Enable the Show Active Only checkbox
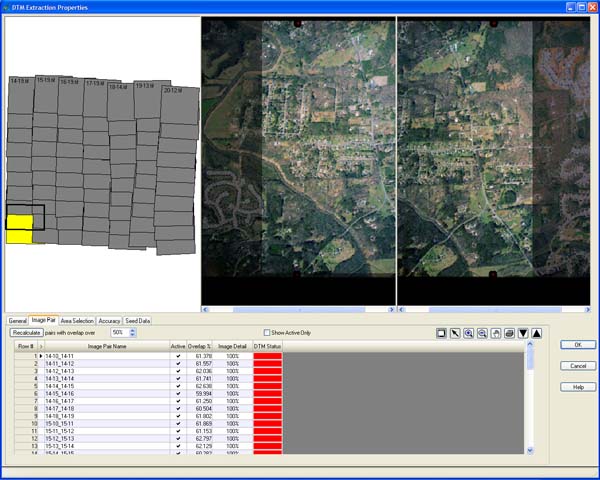This screenshot has width=600, height=480. pyautogui.click(x=267, y=332)
